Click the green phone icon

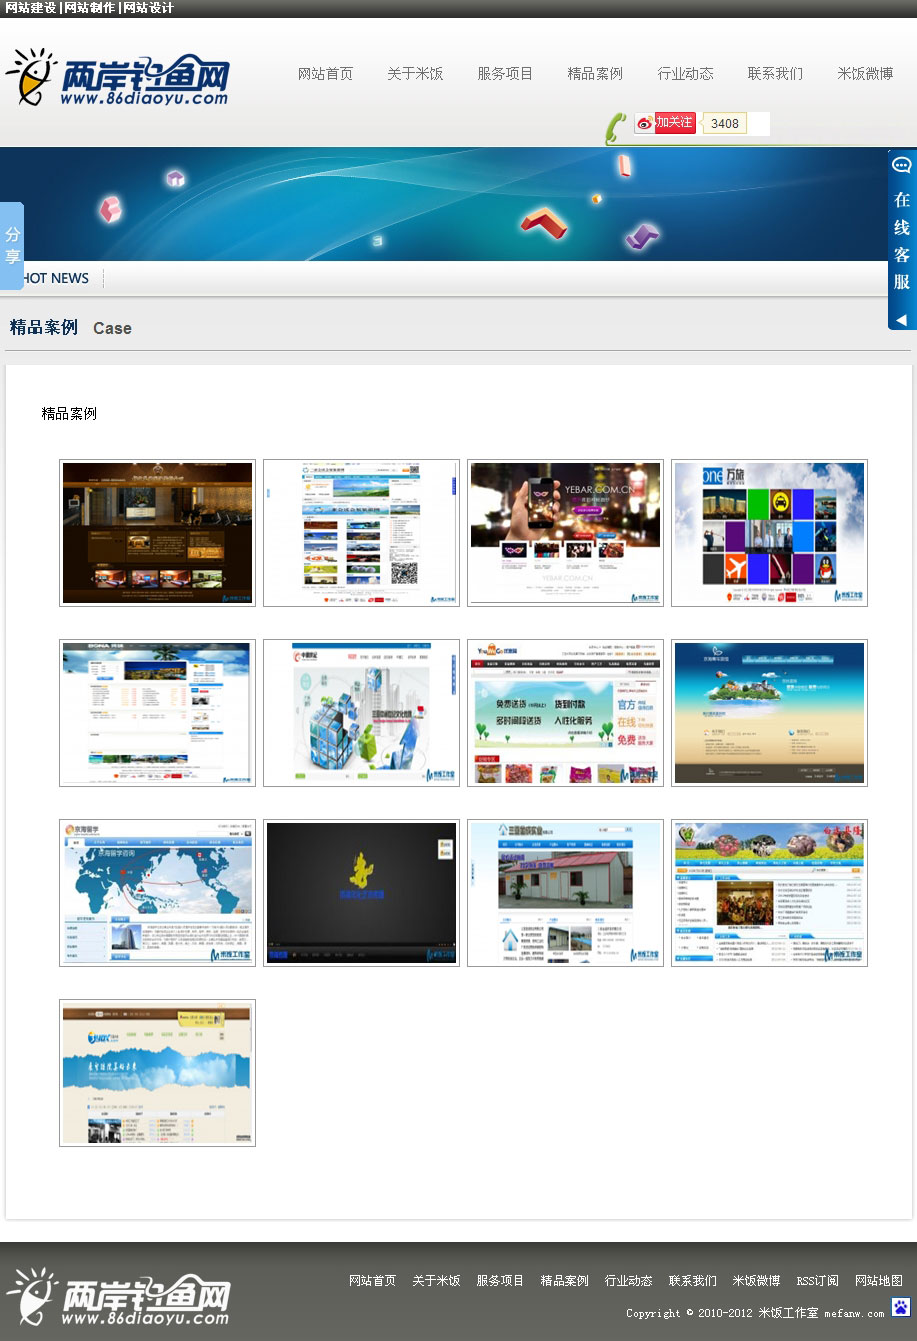point(616,128)
